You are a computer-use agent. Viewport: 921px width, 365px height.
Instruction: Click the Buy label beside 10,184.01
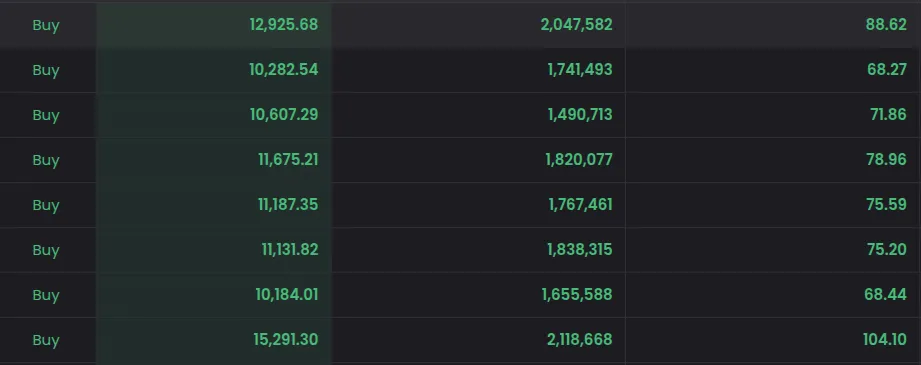pos(46,295)
